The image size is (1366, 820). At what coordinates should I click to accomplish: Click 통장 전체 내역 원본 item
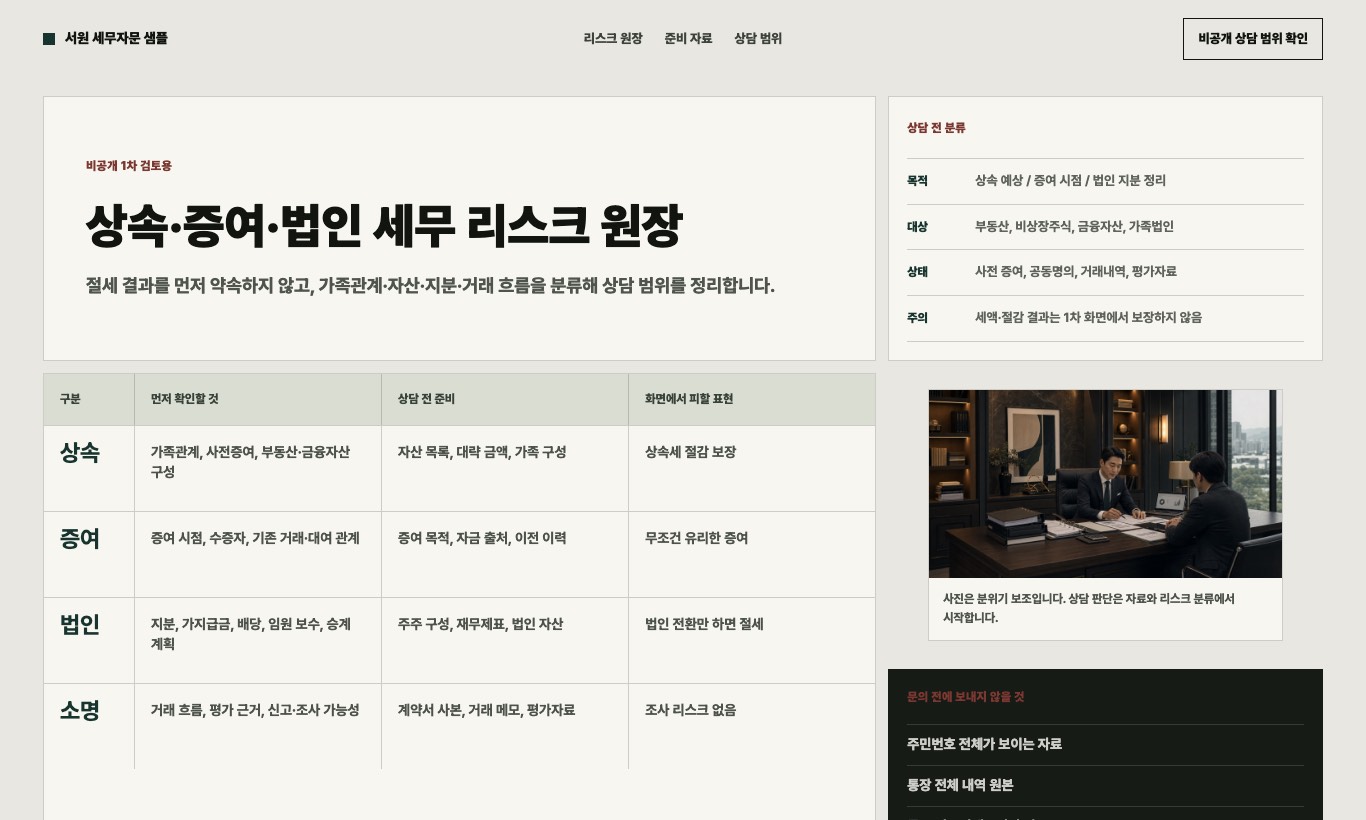(x=960, y=785)
